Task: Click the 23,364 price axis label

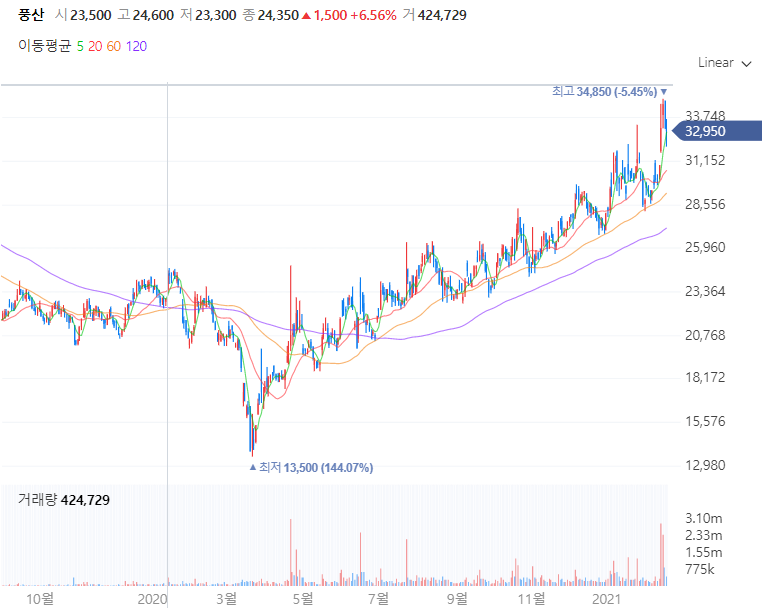Action: pyautogui.click(x=705, y=292)
